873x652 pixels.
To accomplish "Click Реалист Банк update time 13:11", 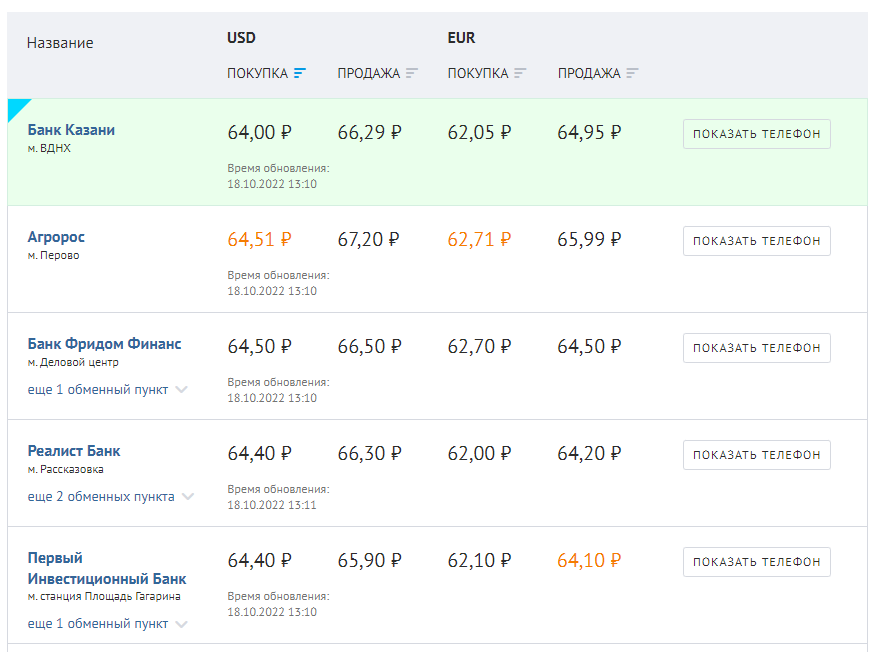I will click(272, 505).
